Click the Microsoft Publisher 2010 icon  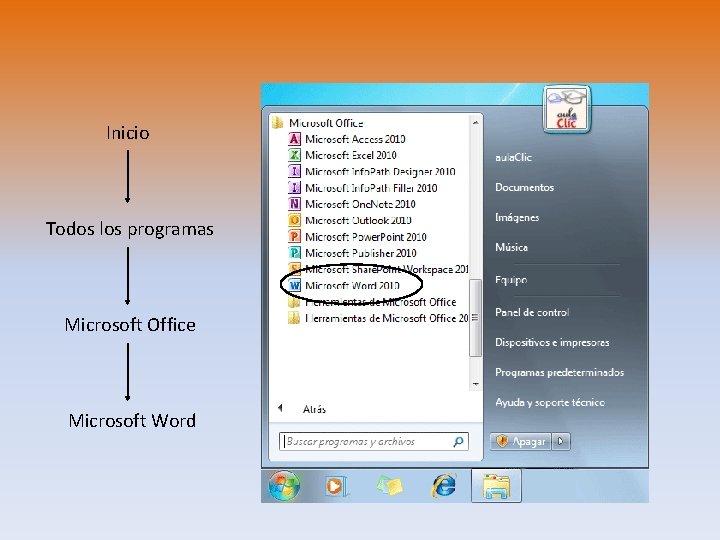click(294, 253)
